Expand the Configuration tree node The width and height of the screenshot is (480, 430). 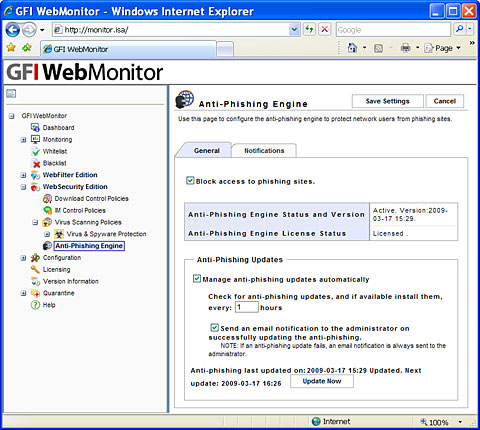point(23,258)
